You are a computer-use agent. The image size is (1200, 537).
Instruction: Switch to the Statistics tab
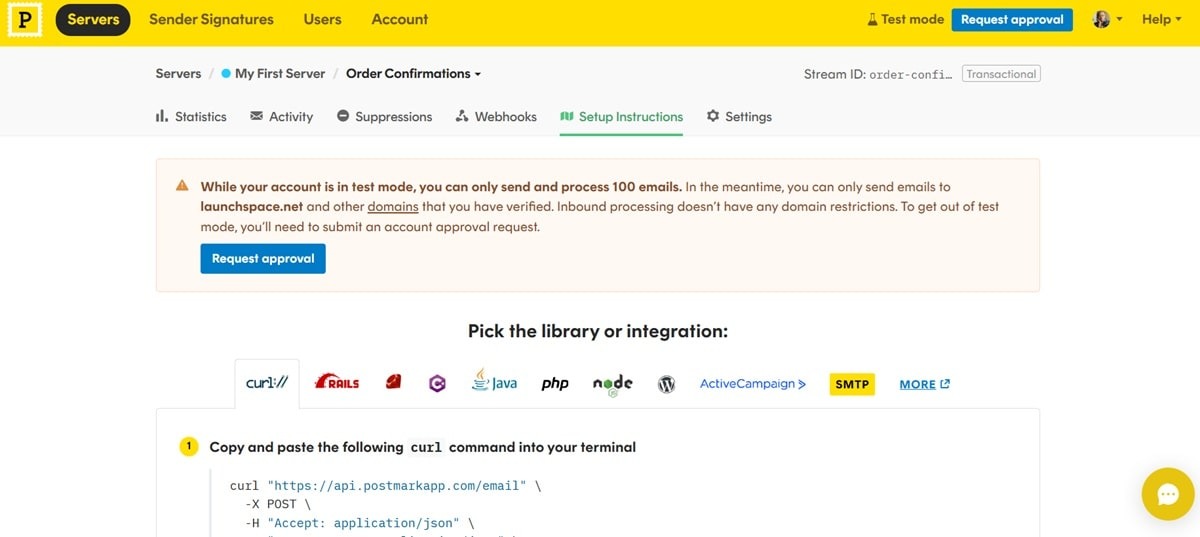tap(191, 117)
